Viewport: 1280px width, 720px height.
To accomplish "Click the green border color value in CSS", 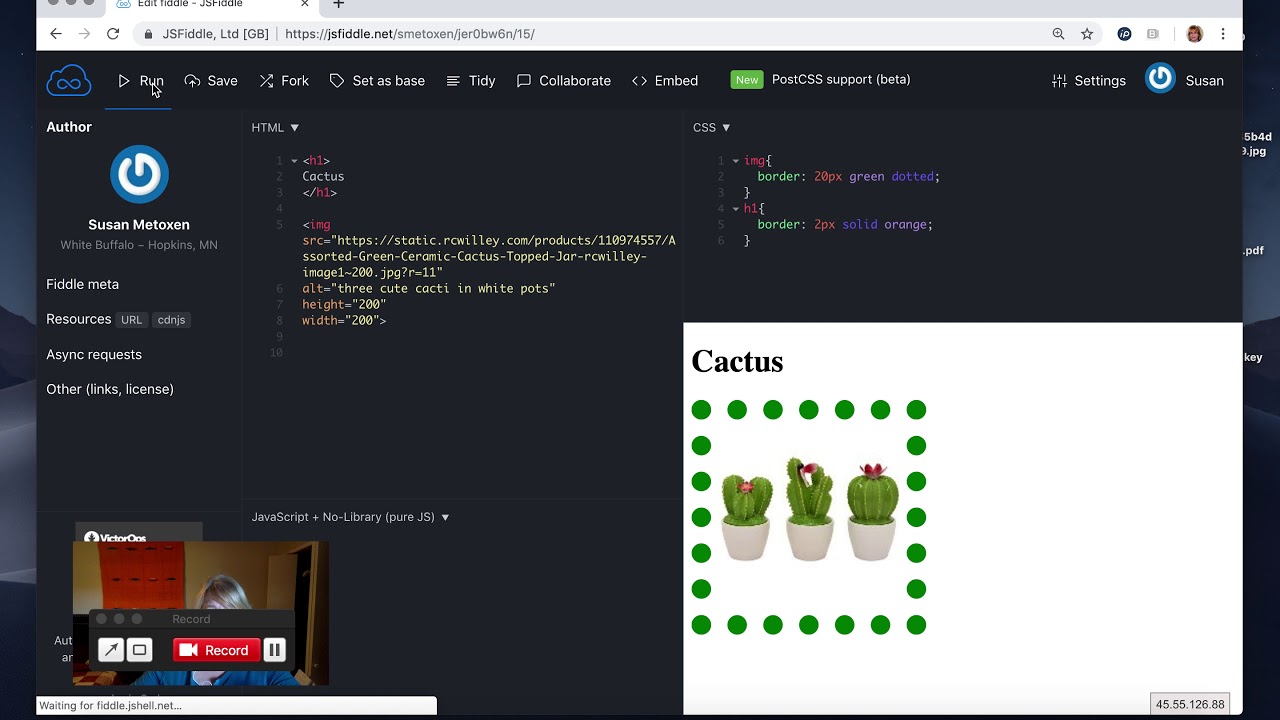I will (867, 177).
